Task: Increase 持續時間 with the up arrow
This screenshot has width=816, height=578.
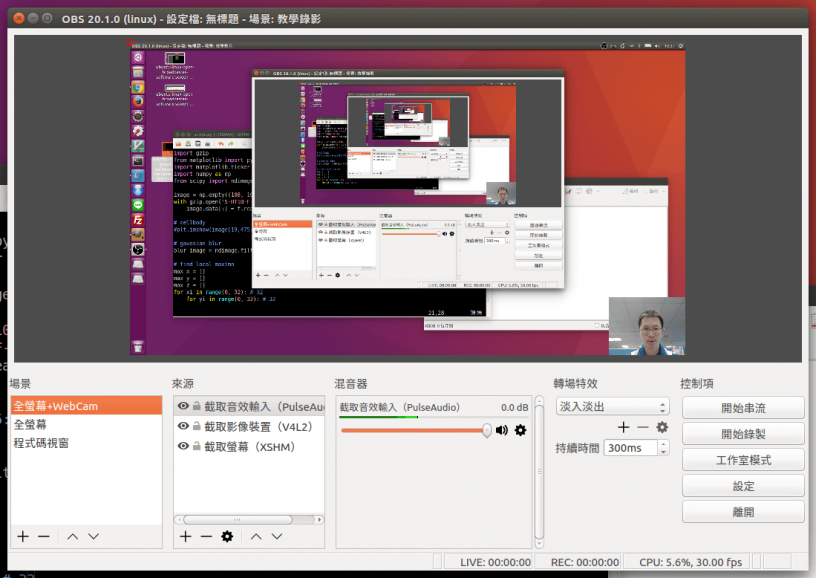Action: [x=663, y=443]
